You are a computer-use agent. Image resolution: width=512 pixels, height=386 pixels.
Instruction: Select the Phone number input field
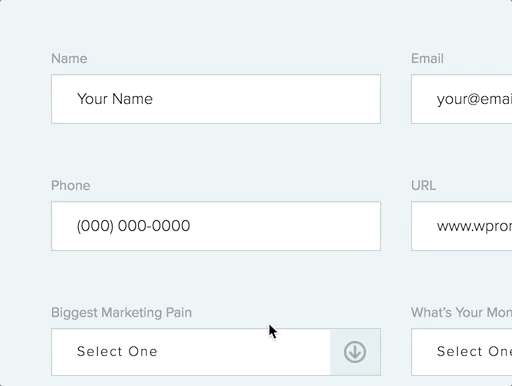(216, 226)
